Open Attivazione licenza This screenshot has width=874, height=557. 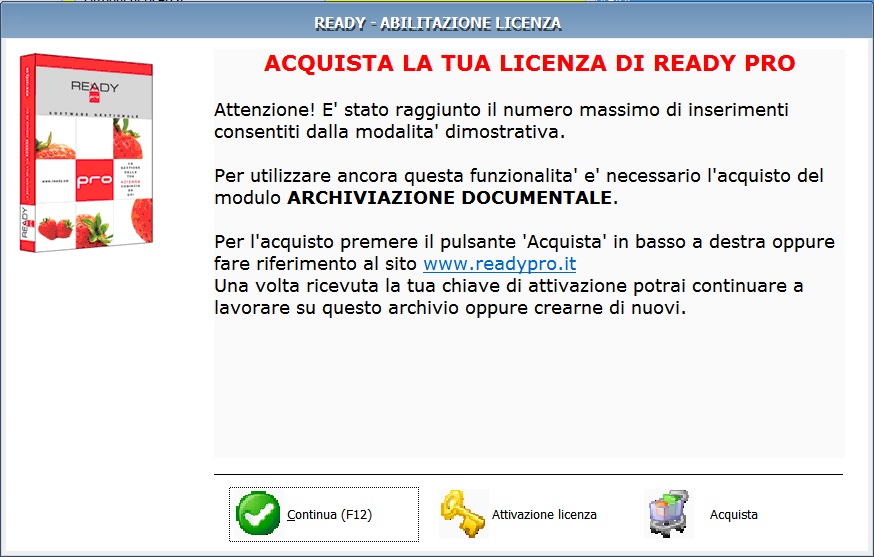(x=544, y=515)
